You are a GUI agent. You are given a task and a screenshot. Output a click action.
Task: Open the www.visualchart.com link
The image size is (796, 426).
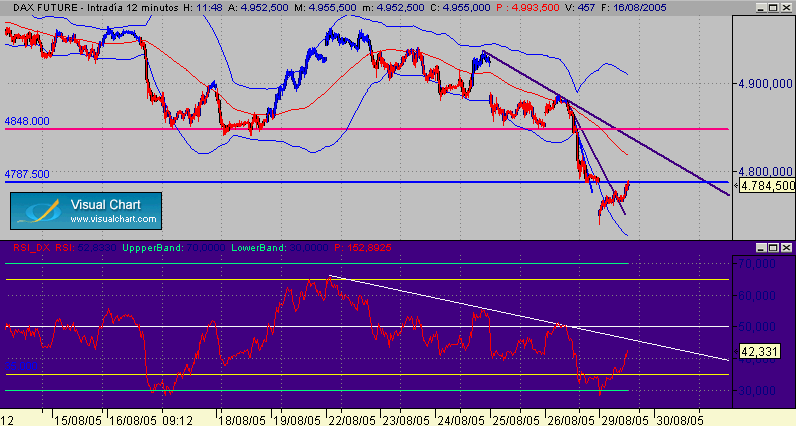pos(113,219)
